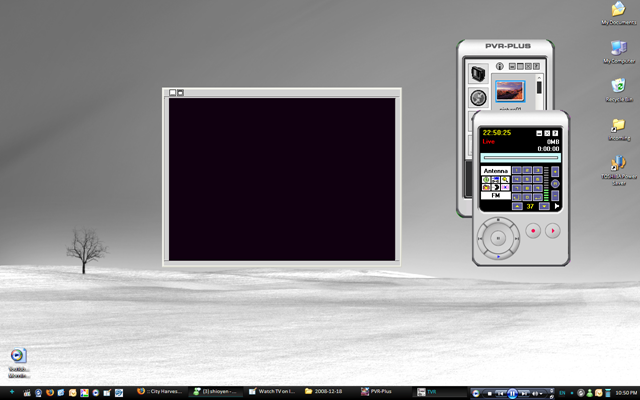
Task: Click the red play button on remote
Action: (553, 231)
